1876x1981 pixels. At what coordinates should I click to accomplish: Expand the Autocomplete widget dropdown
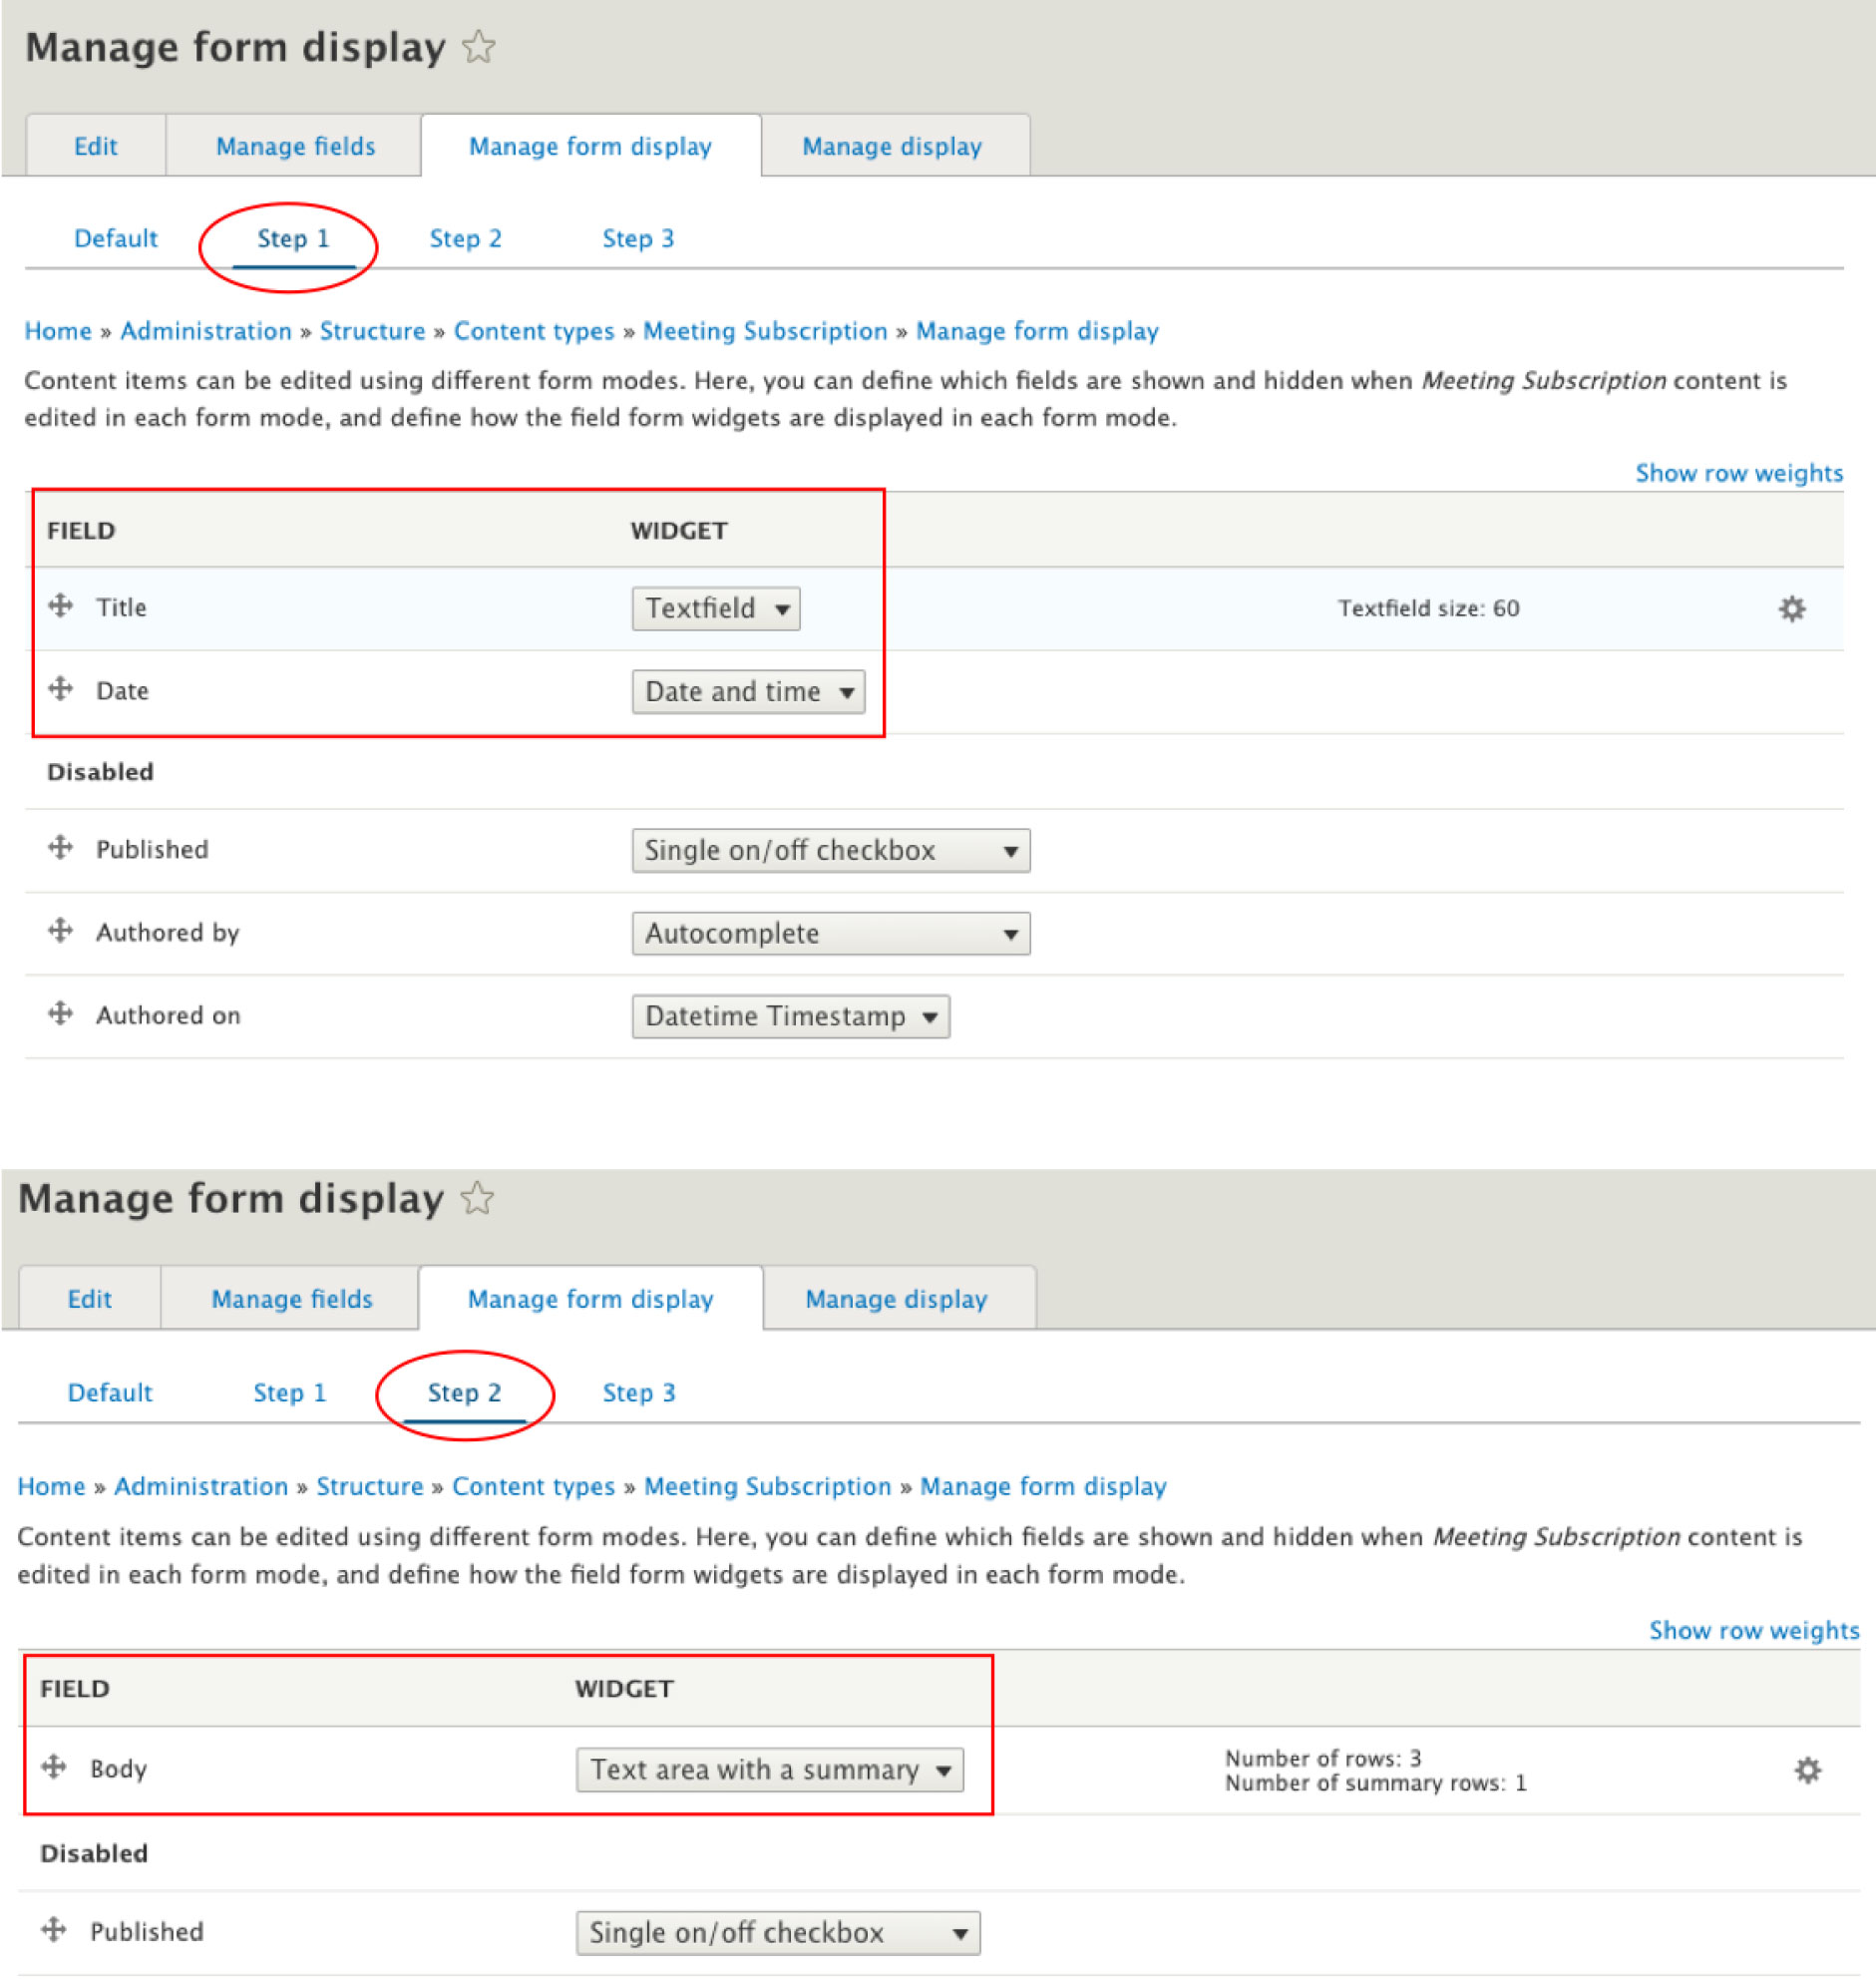[830, 933]
